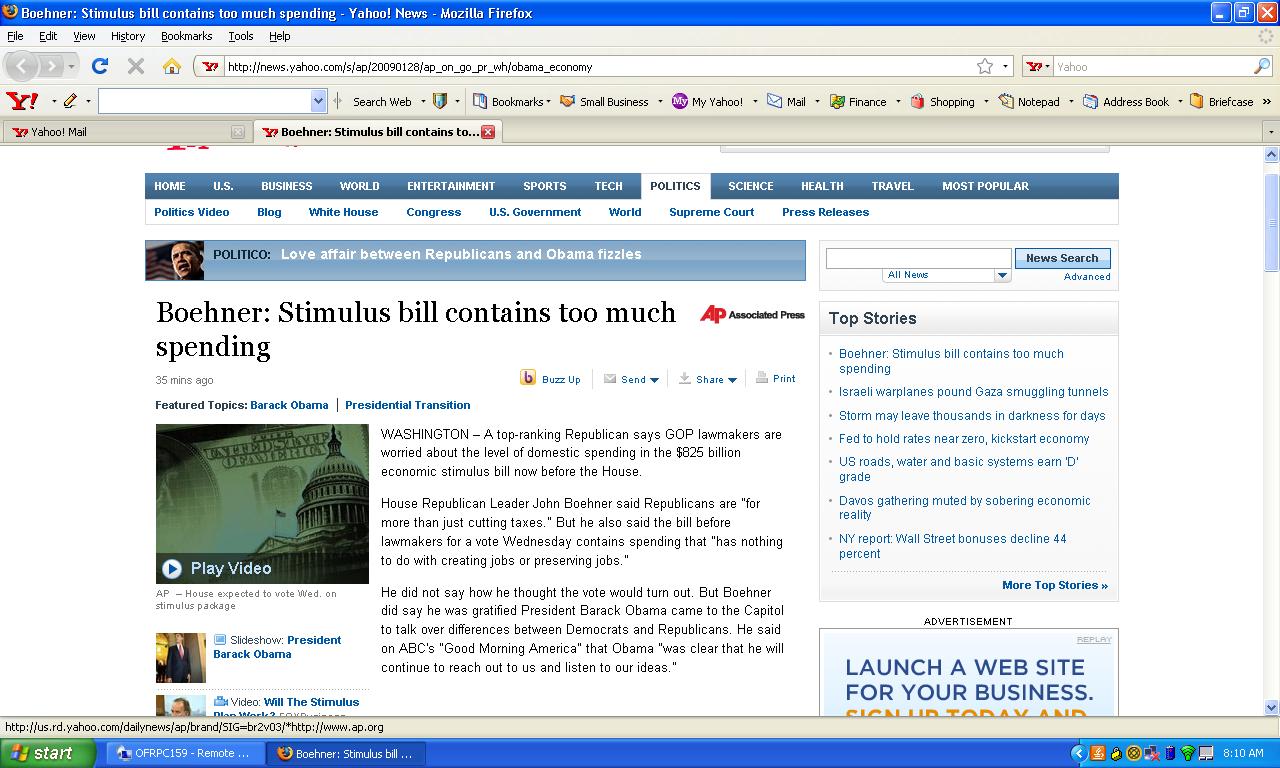Open Mail from the Yahoo toolbar
1280x768 pixels.
[787, 101]
